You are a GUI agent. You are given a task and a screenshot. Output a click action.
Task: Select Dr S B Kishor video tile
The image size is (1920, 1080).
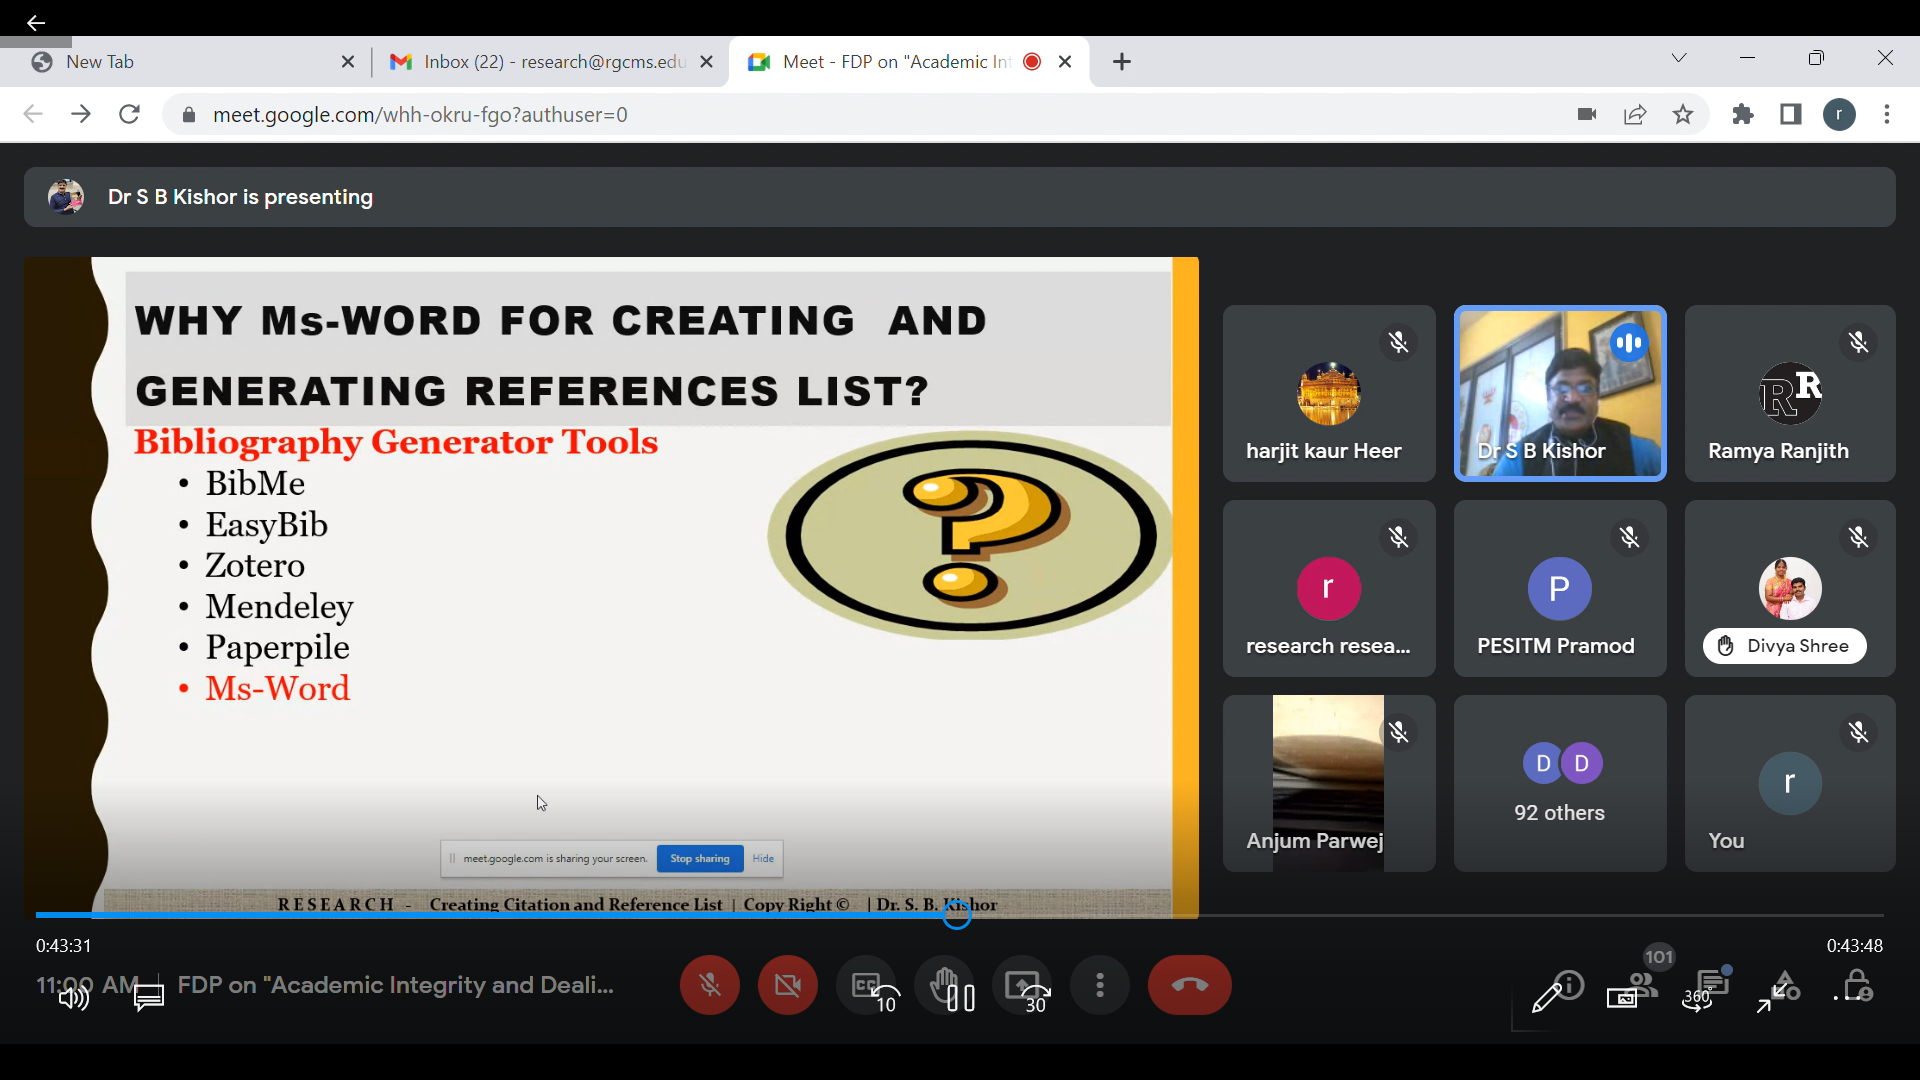1560,393
